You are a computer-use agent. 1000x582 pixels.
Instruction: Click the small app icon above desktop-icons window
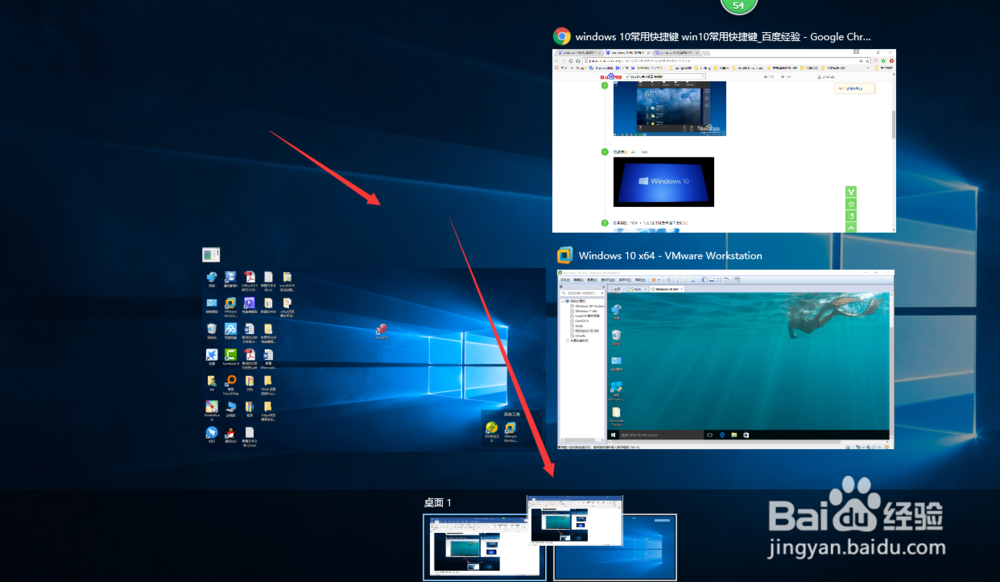[211, 255]
